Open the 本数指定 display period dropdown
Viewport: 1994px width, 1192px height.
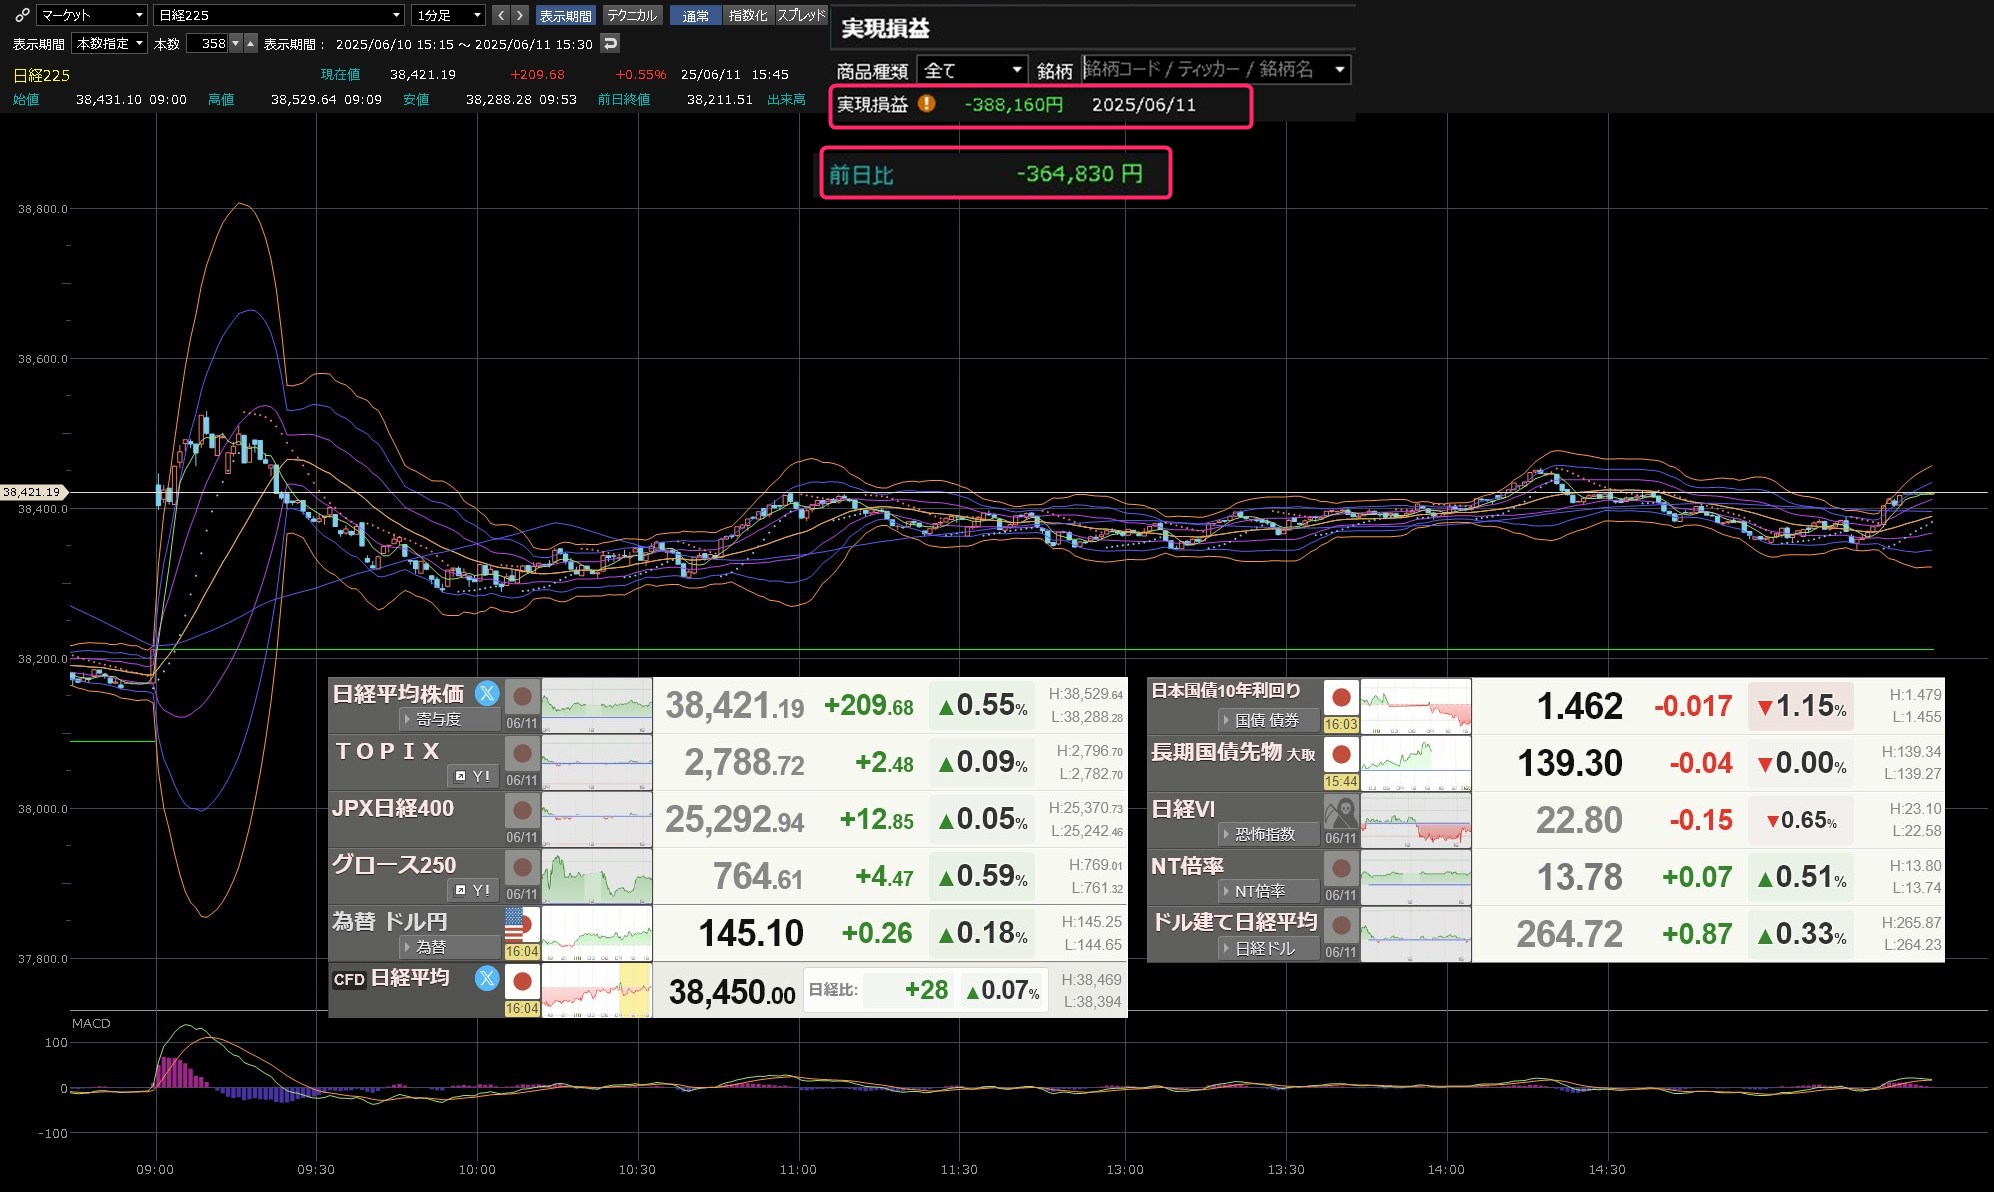click(110, 43)
